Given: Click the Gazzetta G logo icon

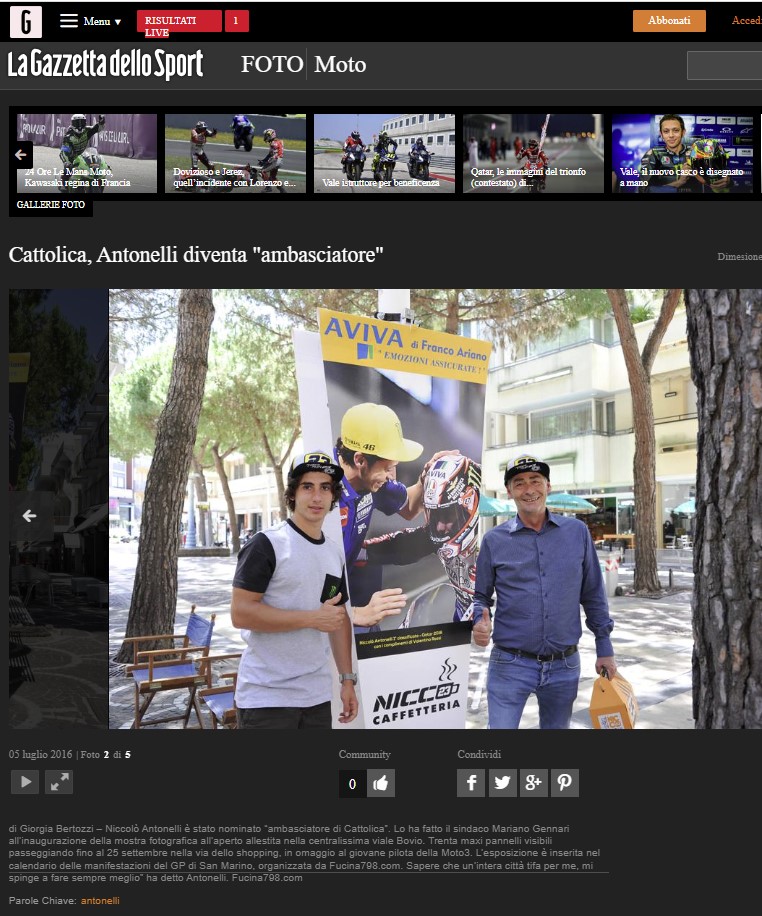Looking at the screenshot, I should (26, 22).
